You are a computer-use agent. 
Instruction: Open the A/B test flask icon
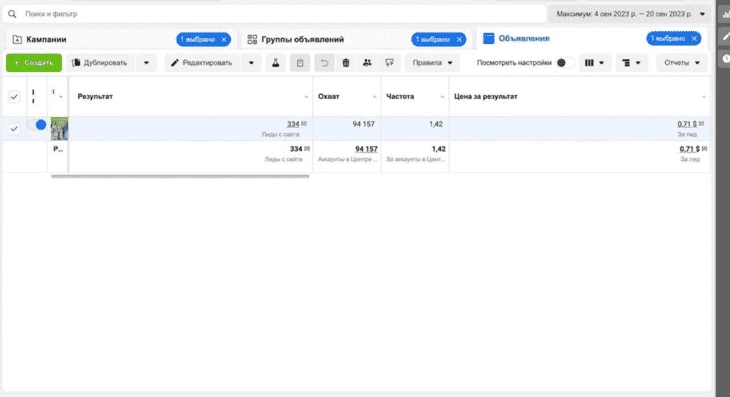pyautogui.click(x=276, y=63)
